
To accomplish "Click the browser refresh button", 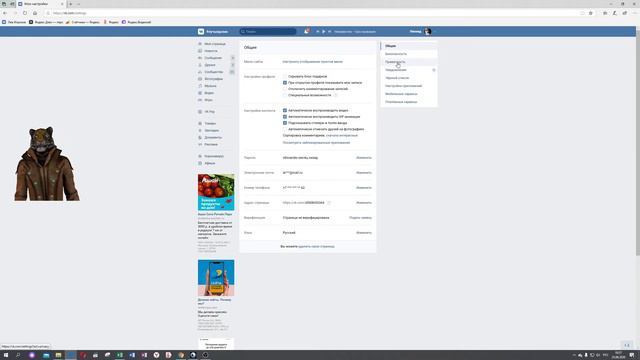I will [x=24, y=13].
